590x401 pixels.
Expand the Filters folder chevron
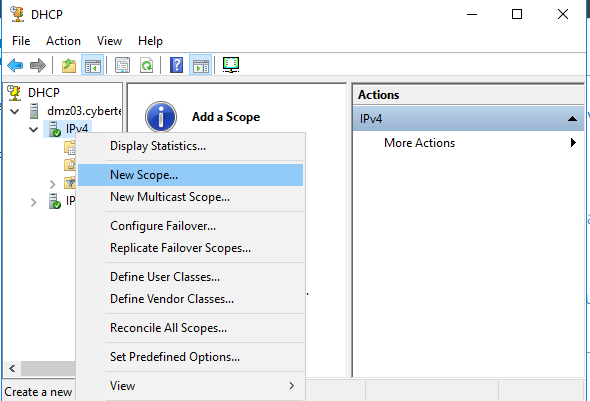(x=52, y=184)
